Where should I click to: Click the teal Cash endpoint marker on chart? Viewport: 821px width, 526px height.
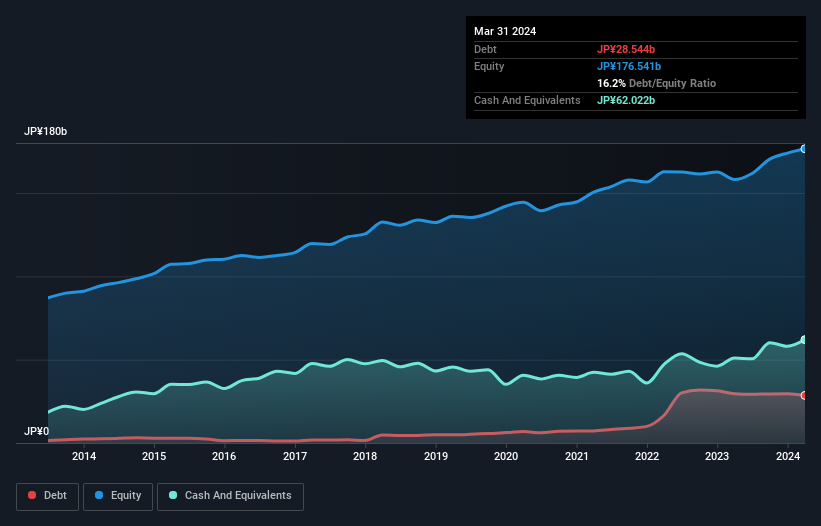803,340
